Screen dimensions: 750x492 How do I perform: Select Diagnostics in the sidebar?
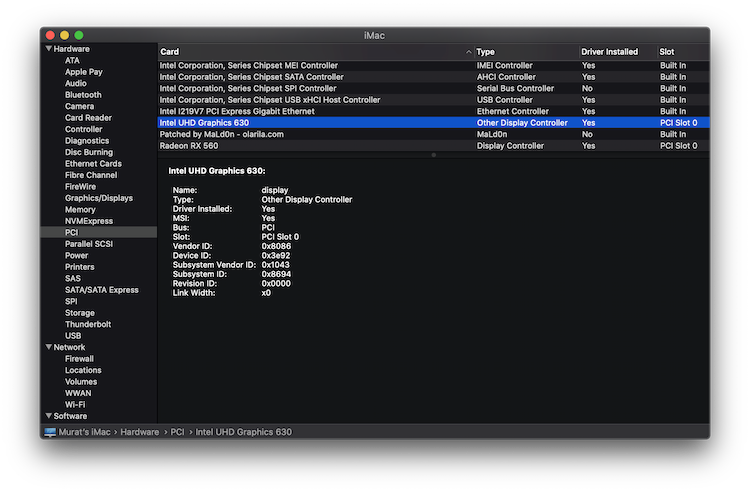pyautogui.click(x=87, y=141)
